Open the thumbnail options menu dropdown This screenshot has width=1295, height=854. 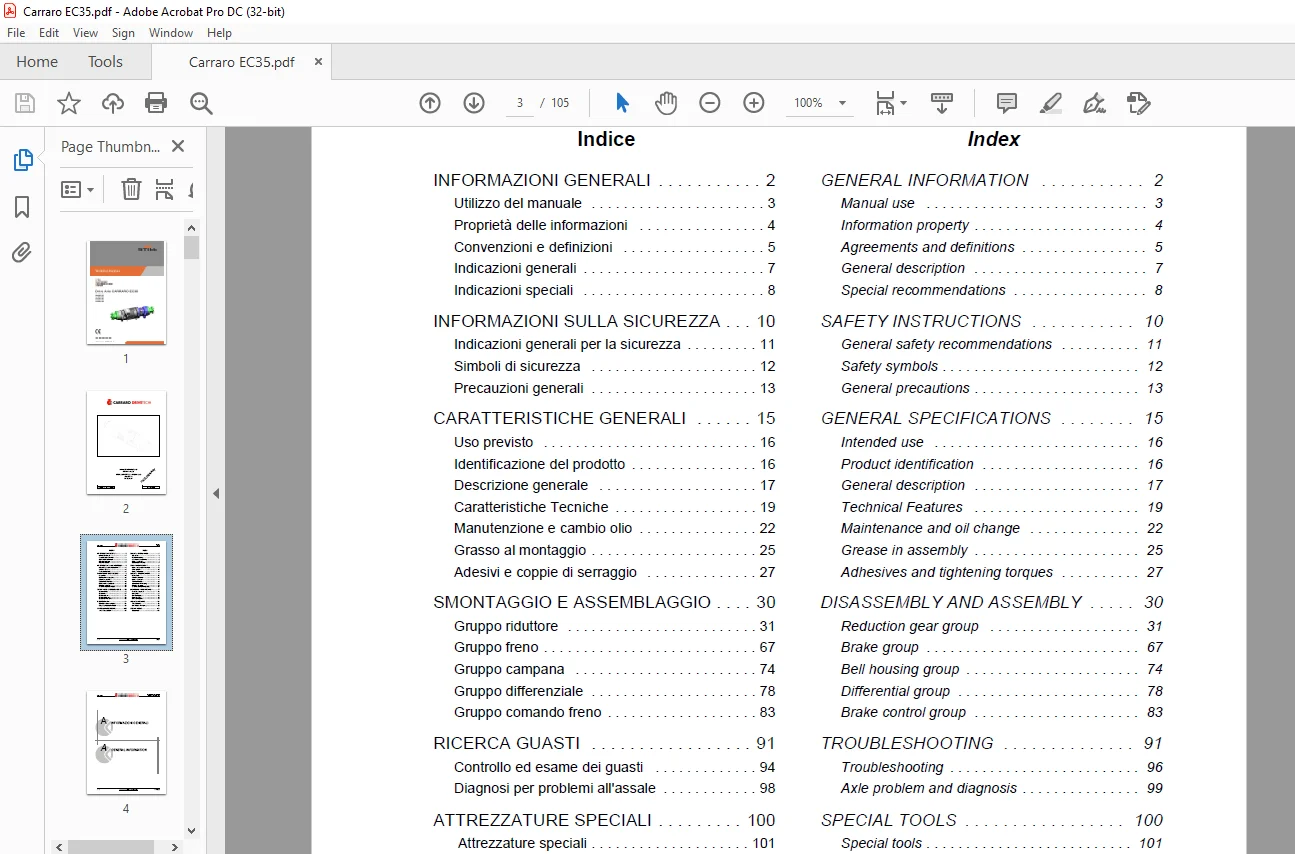pos(78,189)
